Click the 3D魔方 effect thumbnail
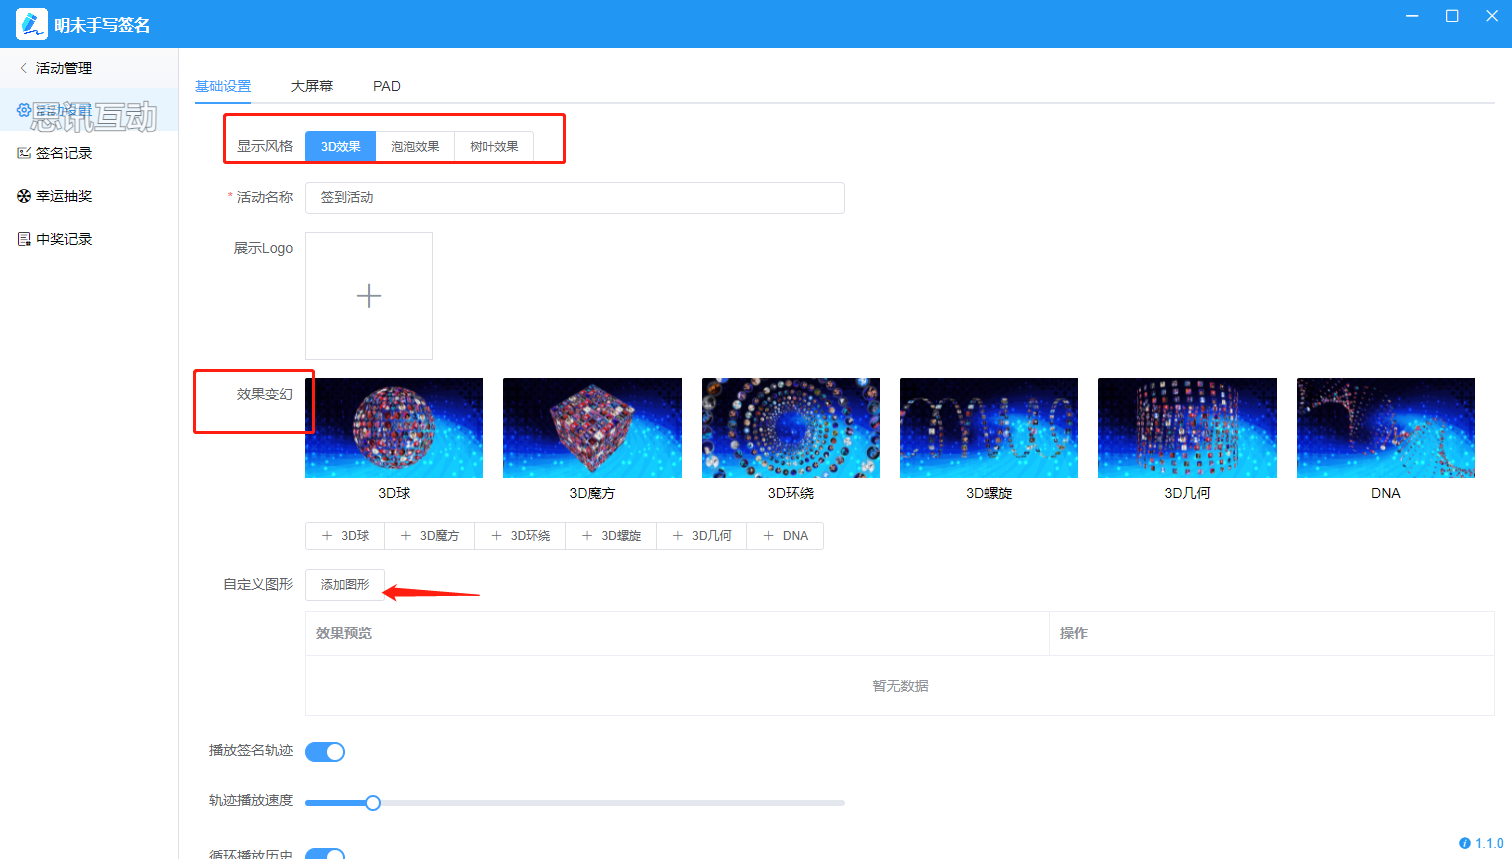 pyautogui.click(x=592, y=428)
